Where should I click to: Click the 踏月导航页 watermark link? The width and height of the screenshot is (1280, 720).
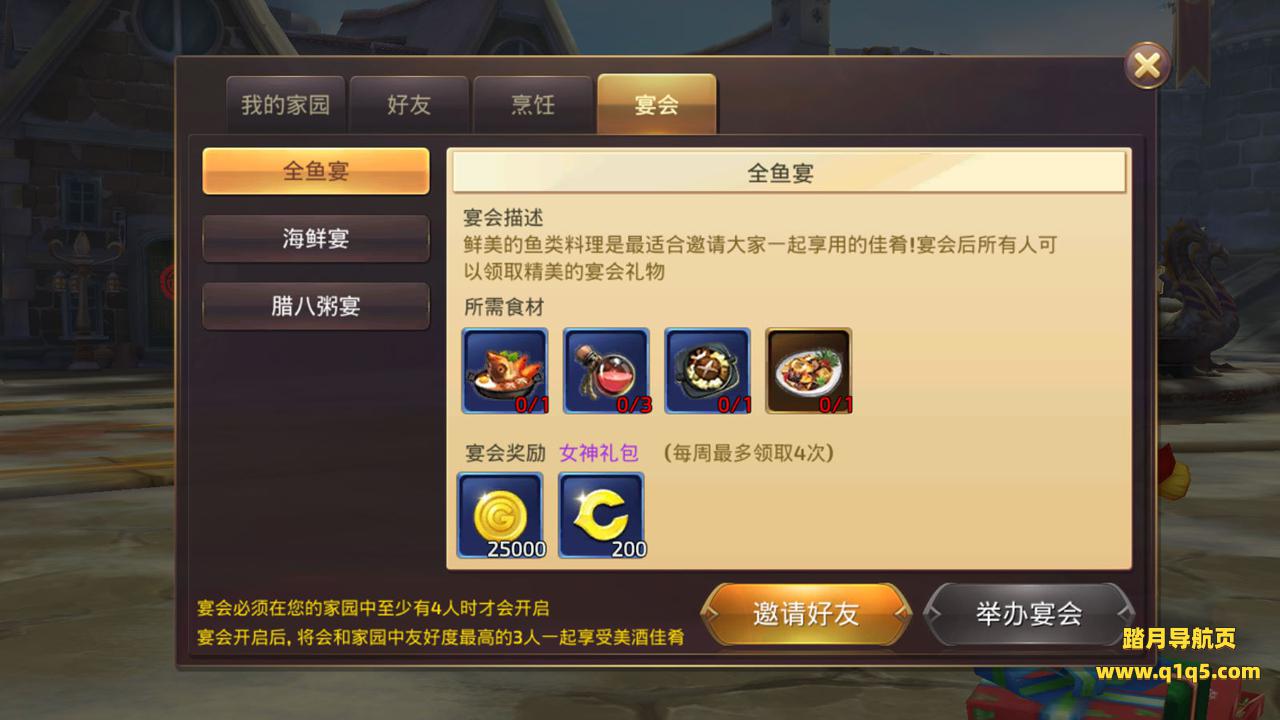pyautogui.click(x=1179, y=638)
